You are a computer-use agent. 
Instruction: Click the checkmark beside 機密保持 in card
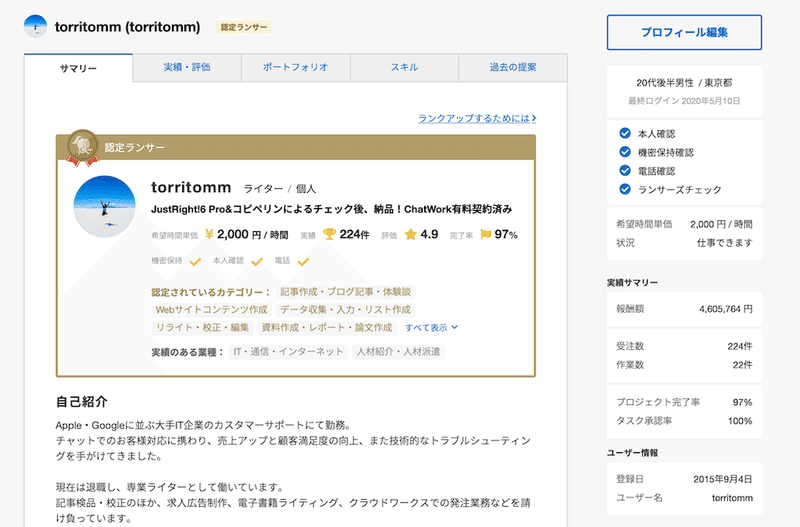195,262
